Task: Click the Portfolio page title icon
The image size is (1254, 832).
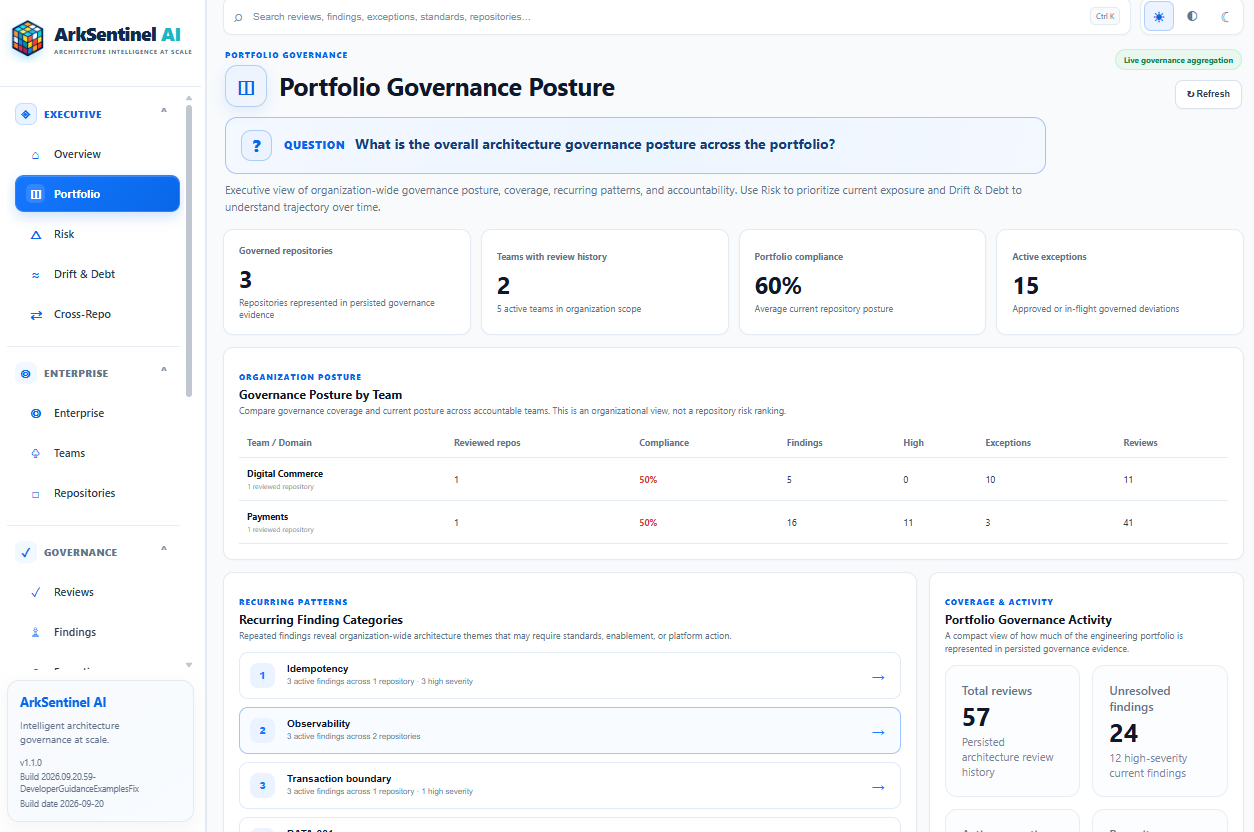Action: [246, 87]
